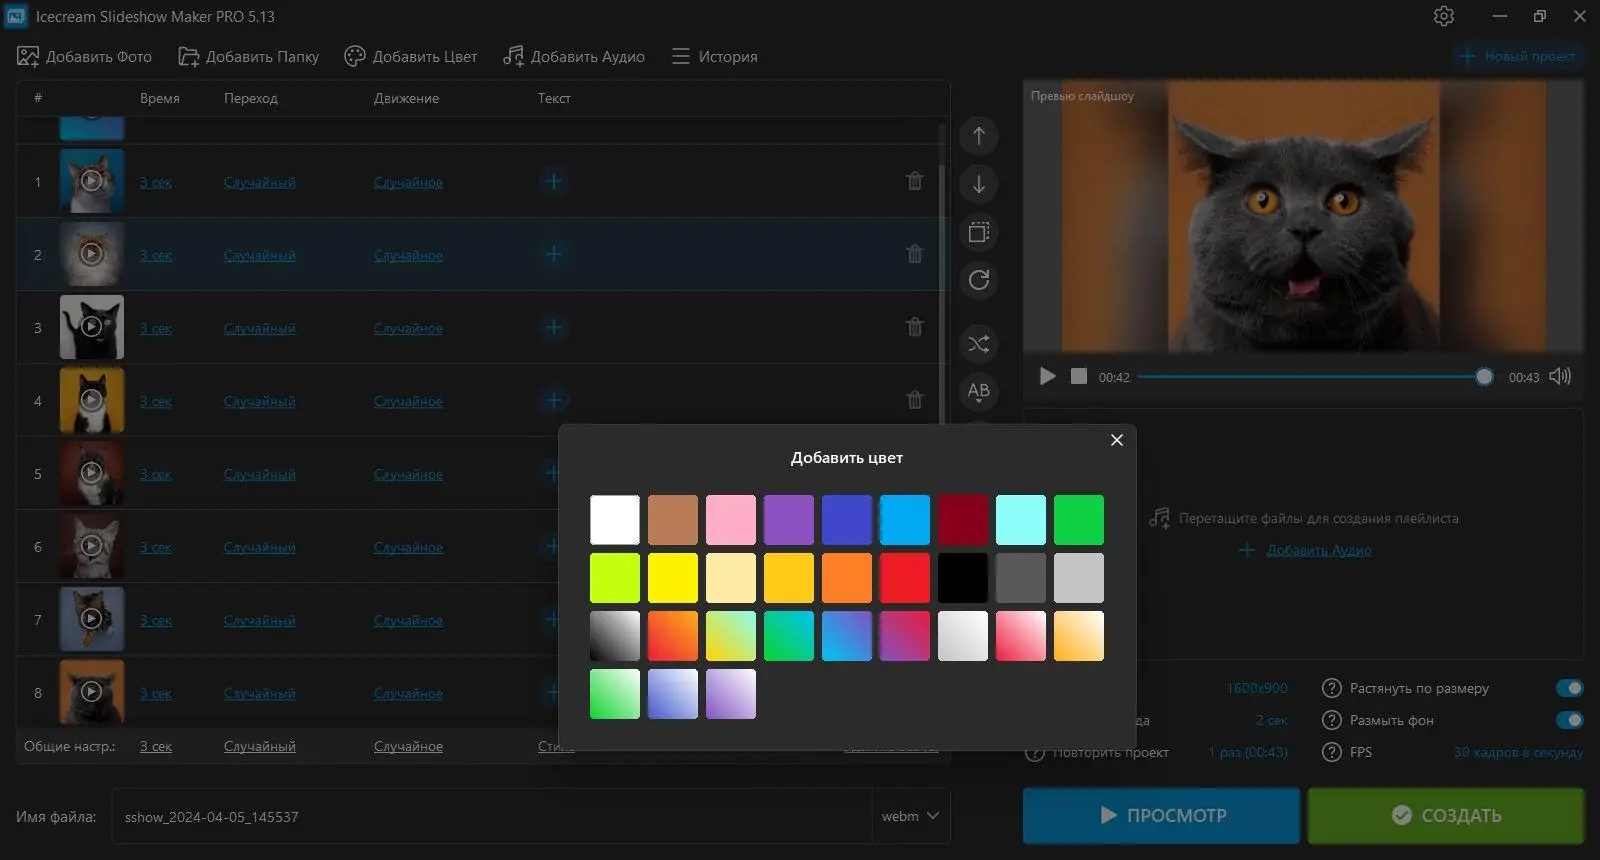
Task: Shuffle the slides order
Action: [979, 344]
